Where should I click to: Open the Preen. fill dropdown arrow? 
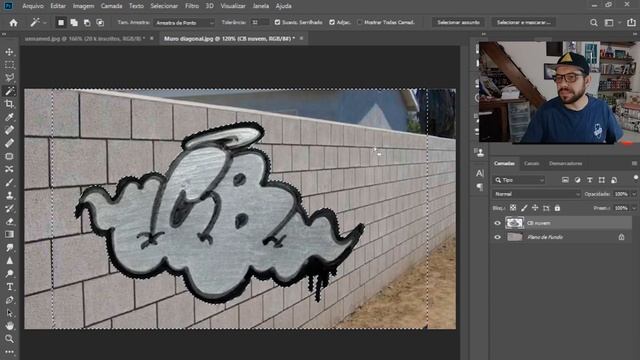pos(634,208)
